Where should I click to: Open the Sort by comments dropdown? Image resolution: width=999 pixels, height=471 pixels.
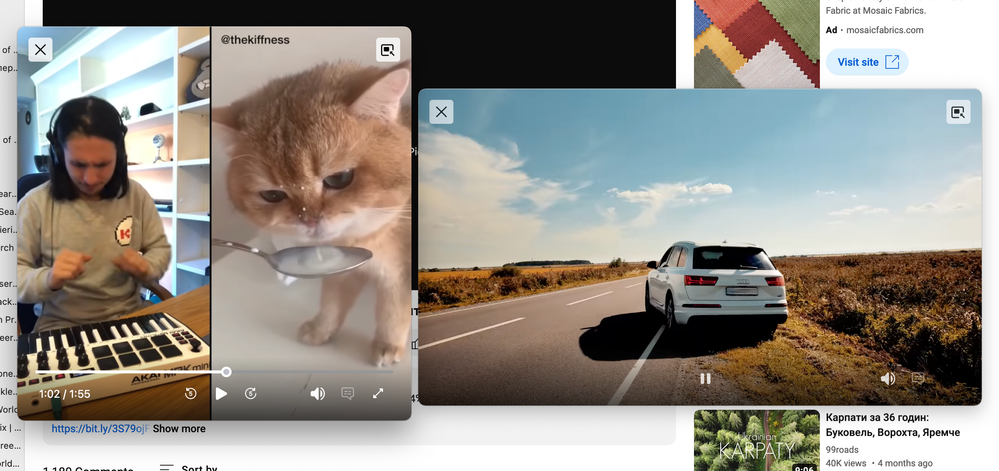pyautogui.click(x=188, y=467)
